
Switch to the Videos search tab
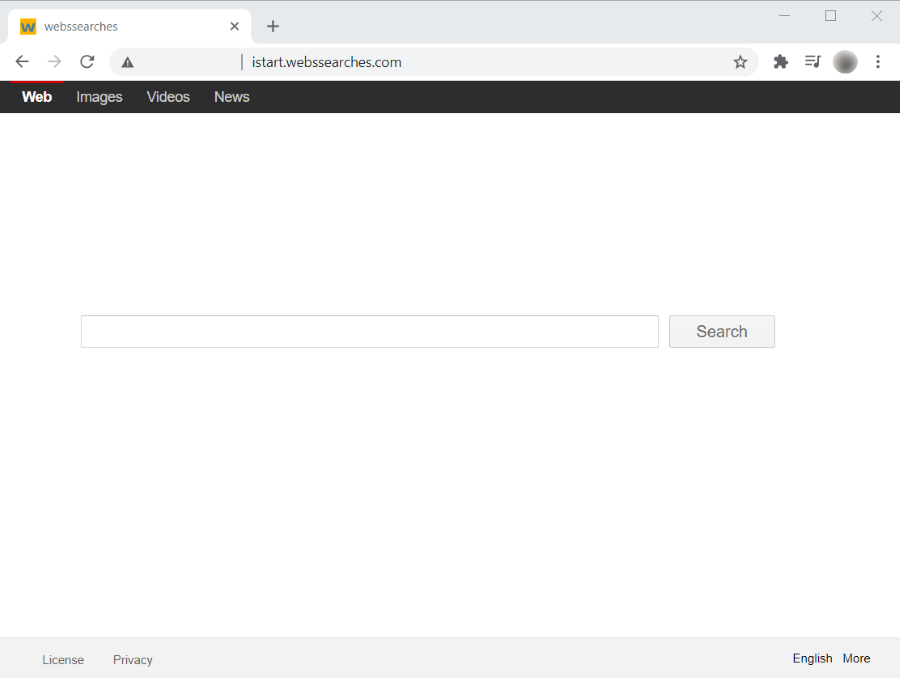168,97
